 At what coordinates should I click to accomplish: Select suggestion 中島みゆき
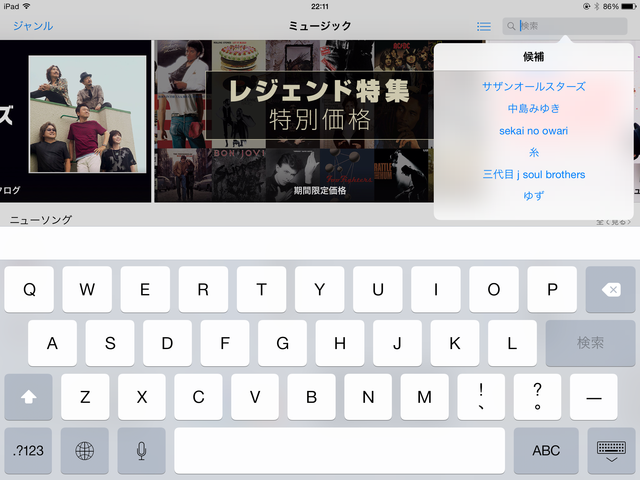pyautogui.click(x=533, y=109)
